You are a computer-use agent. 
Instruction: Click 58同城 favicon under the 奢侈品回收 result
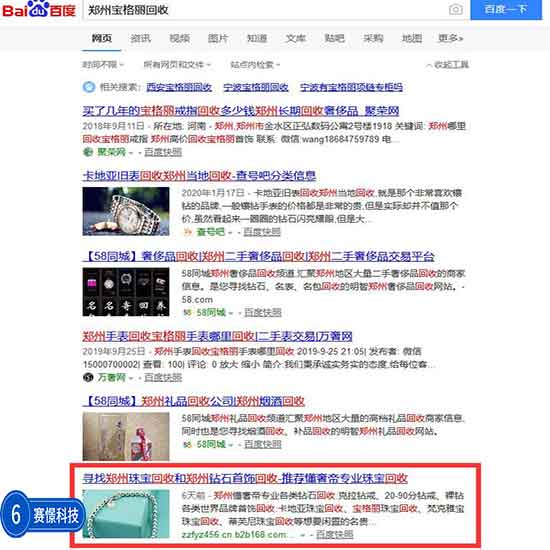(188, 312)
